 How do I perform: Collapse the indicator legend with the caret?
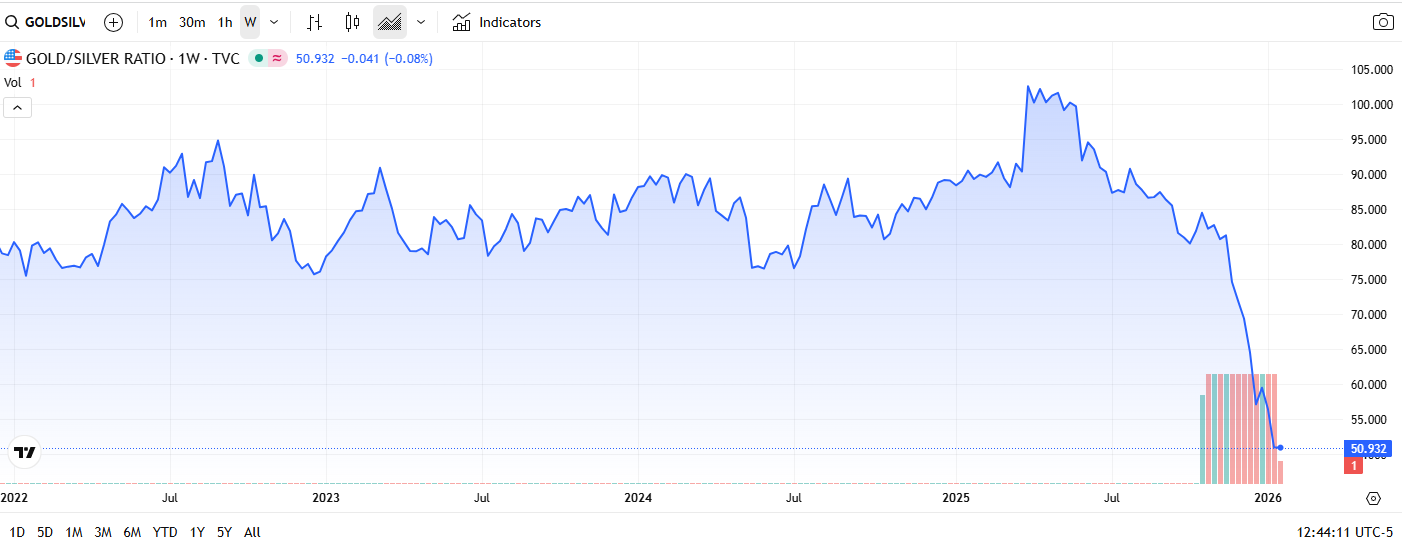pyautogui.click(x=17, y=108)
